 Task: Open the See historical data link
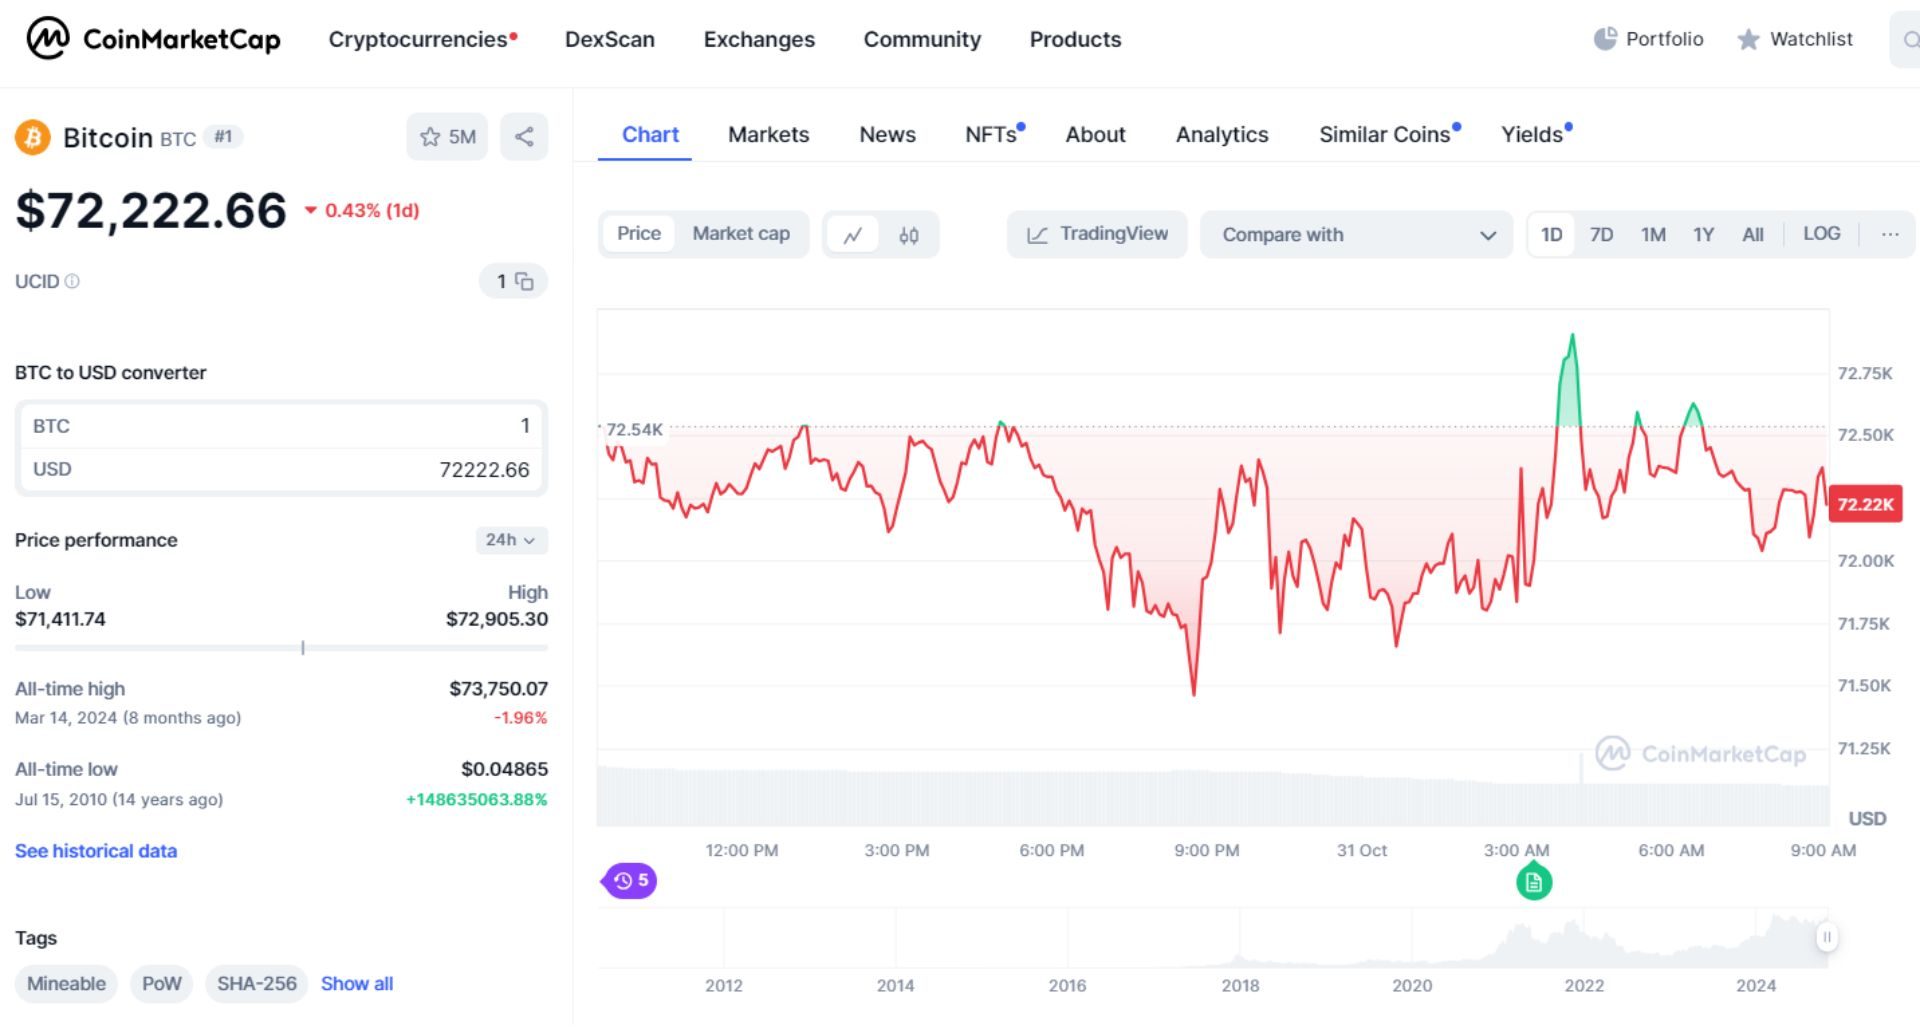[95, 851]
